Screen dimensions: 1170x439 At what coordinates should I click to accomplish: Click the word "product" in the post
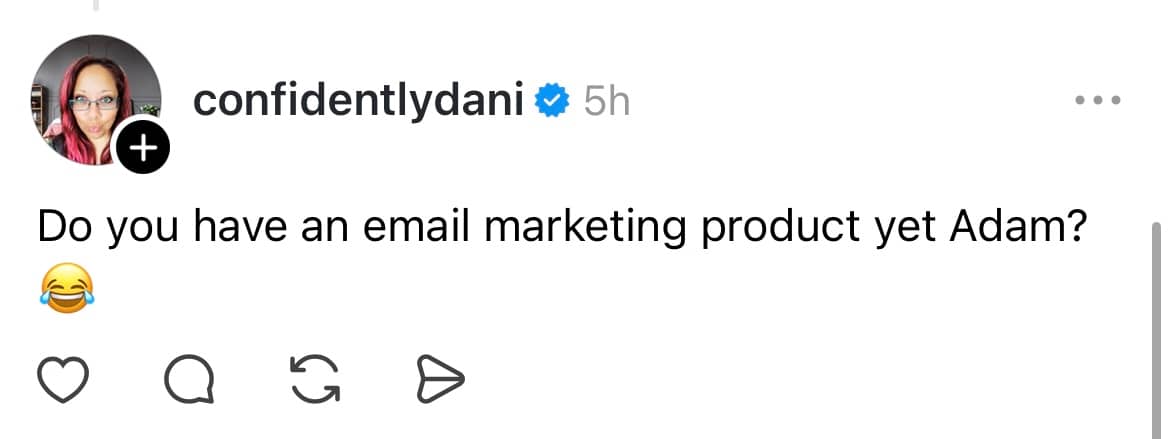779,228
